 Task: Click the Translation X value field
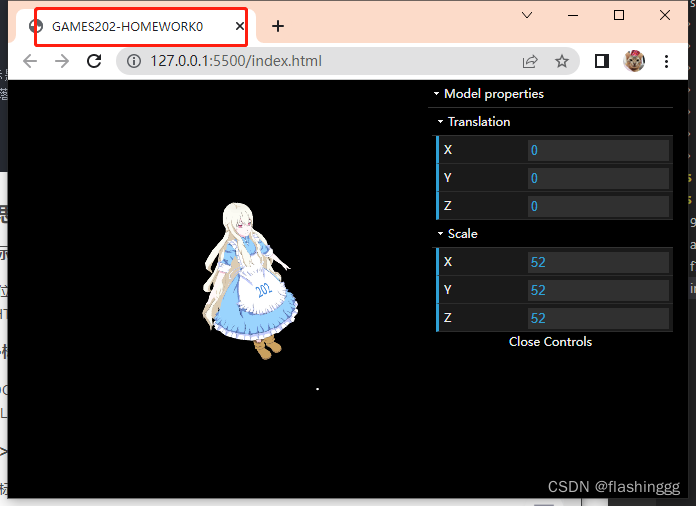[598, 150]
